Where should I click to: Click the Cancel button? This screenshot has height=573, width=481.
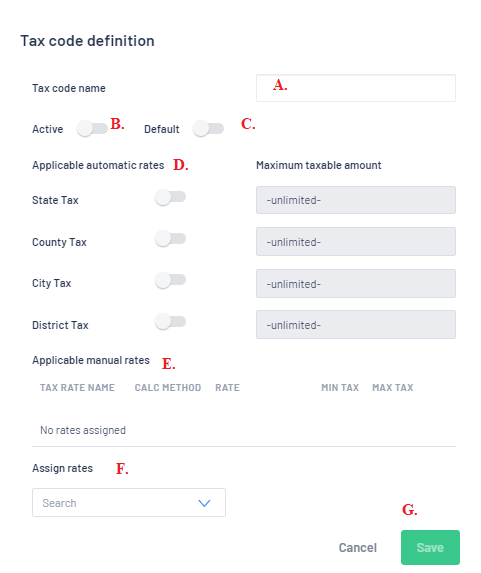pyautogui.click(x=357, y=547)
